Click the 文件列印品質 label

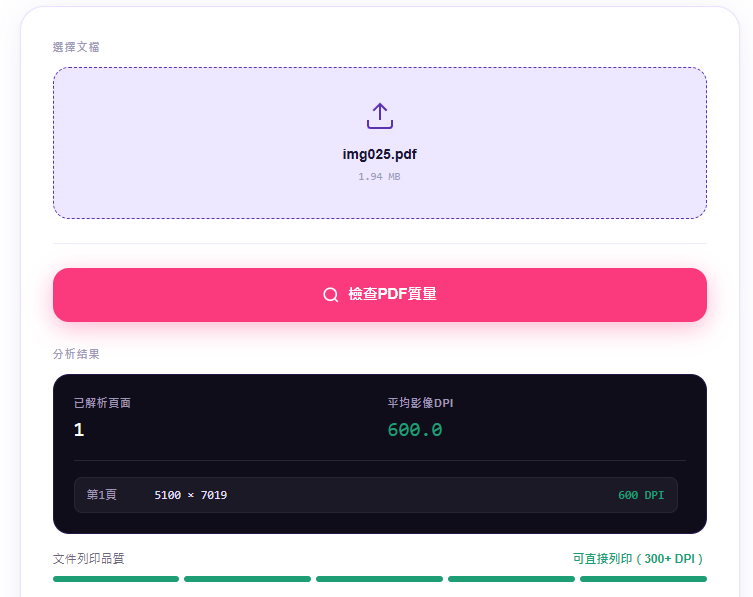pyautogui.click(x=89, y=559)
